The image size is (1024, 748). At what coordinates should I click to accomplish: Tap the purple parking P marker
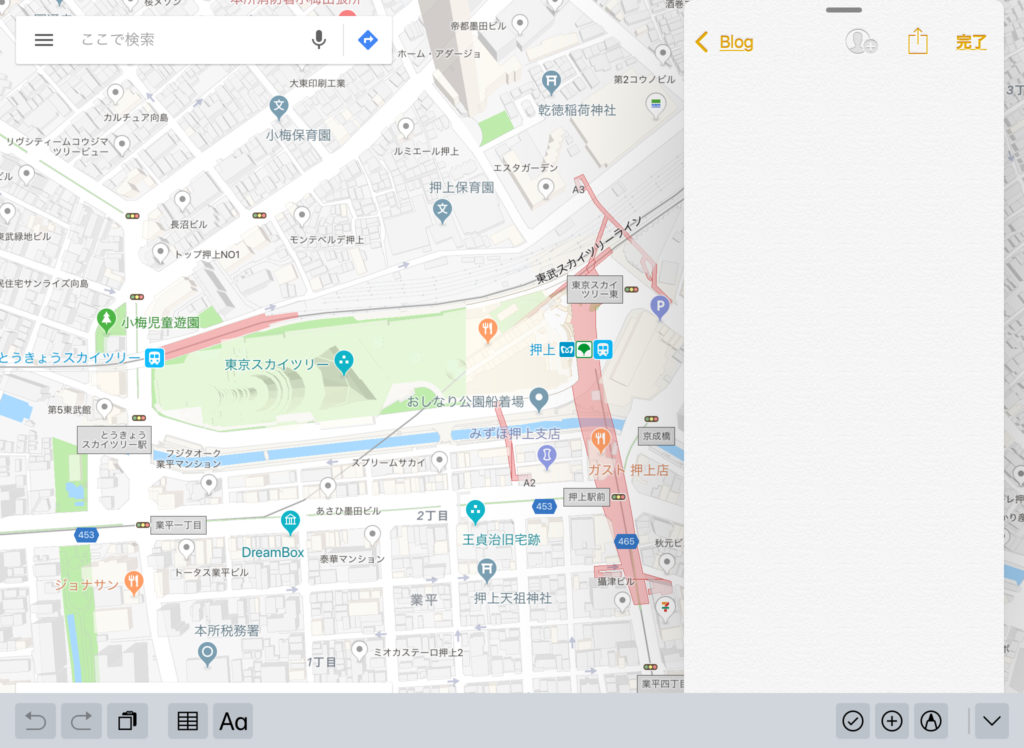[660, 306]
